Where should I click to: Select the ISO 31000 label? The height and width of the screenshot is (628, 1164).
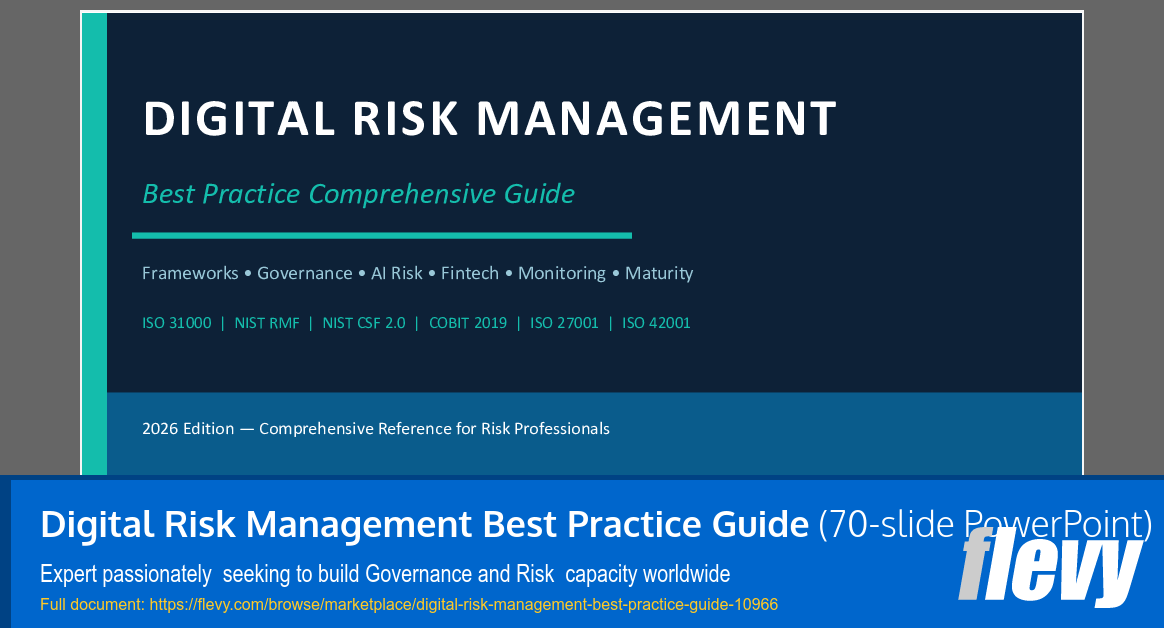click(176, 322)
